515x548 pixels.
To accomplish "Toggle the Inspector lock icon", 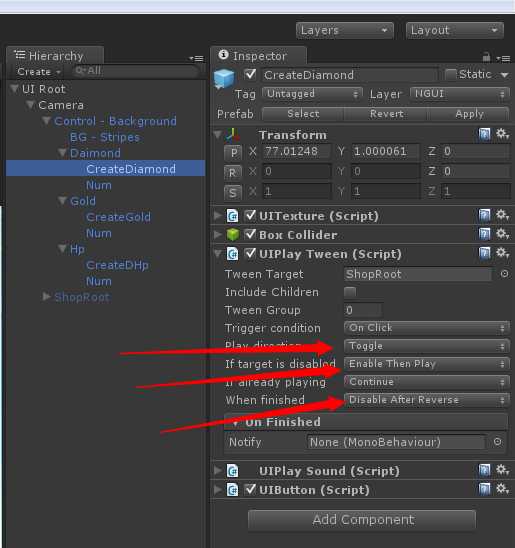I will (x=486, y=56).
